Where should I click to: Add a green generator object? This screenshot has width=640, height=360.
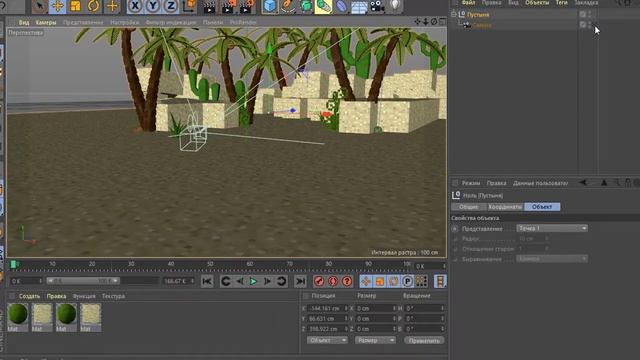306,6
